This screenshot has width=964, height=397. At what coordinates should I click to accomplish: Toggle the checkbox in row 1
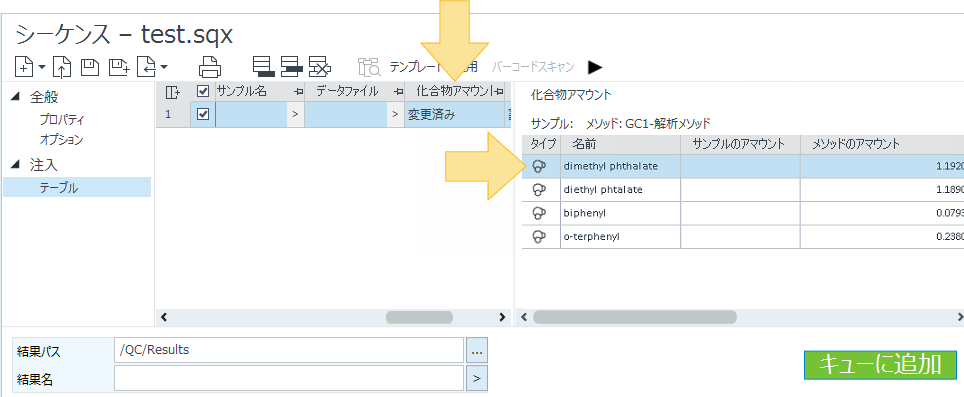tap(202, 114)
